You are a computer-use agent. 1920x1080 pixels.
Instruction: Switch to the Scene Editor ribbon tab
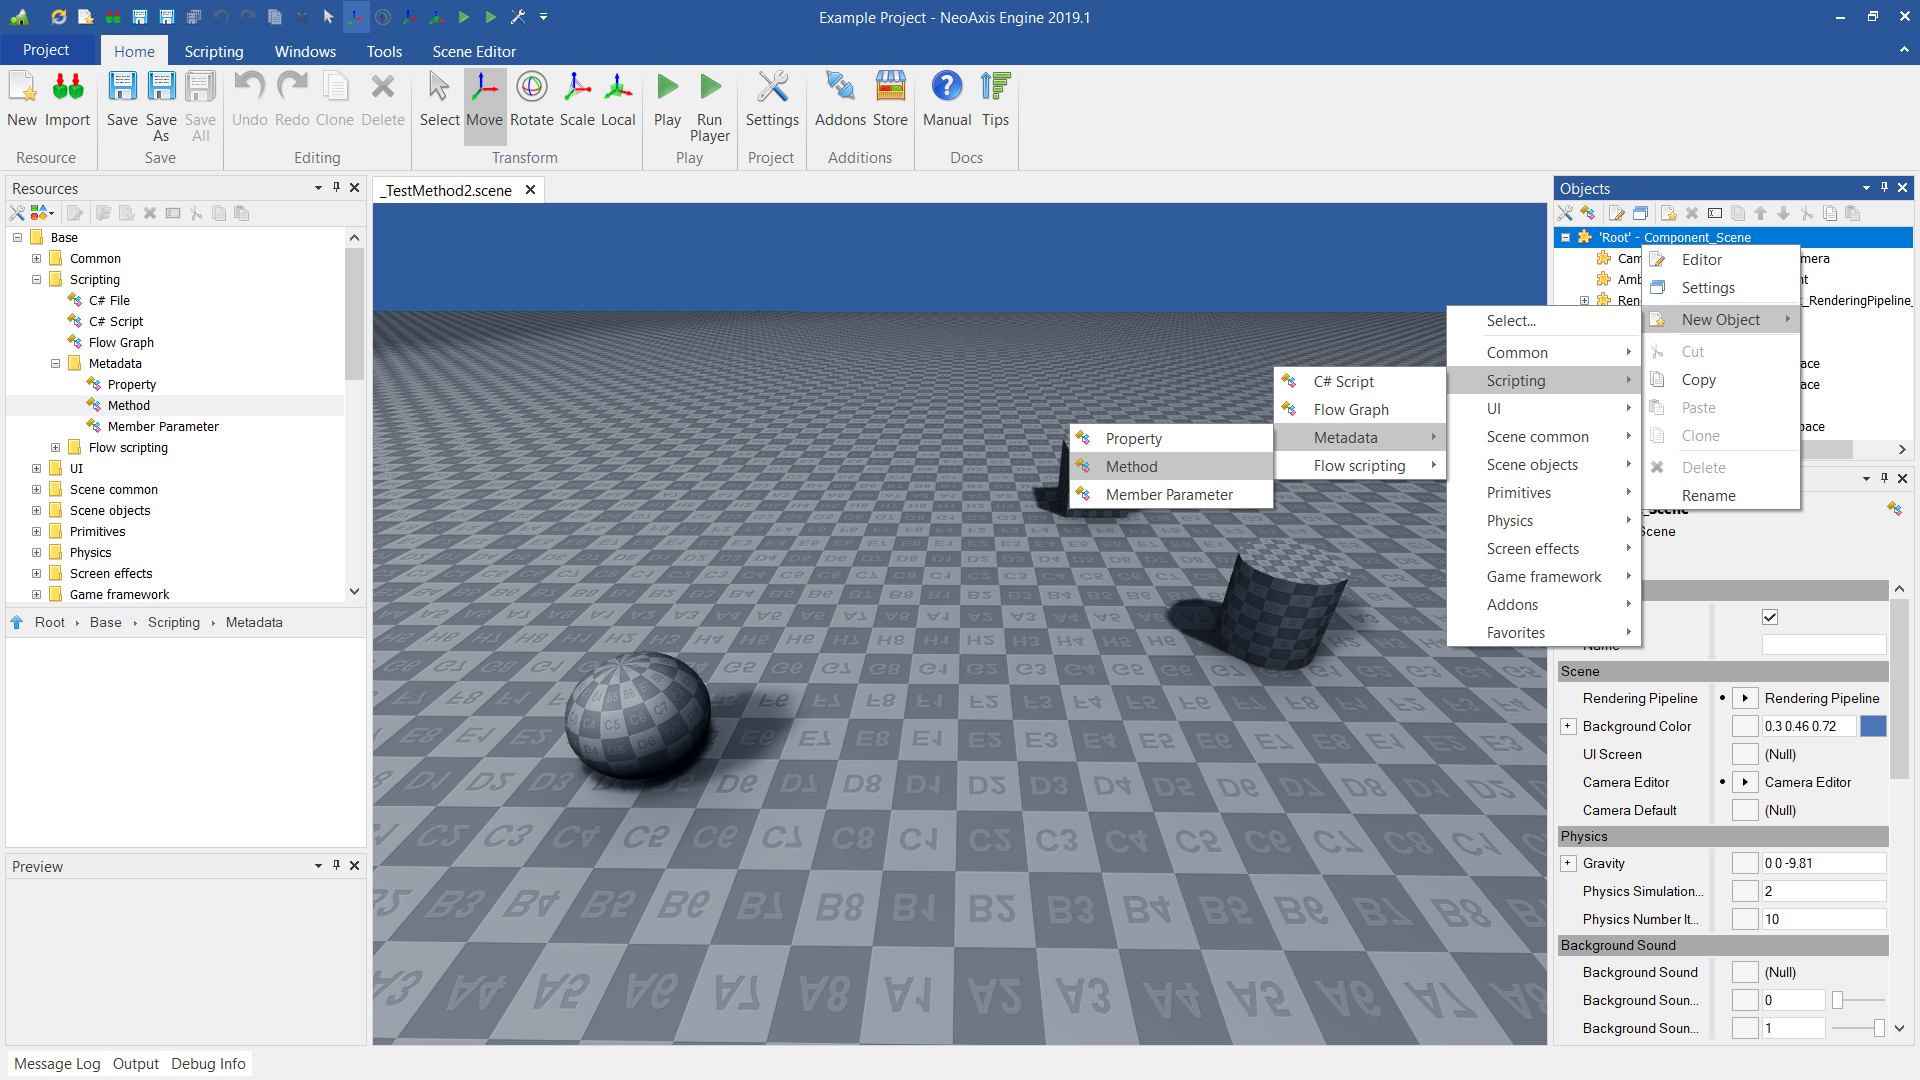(x=474, y=51)
